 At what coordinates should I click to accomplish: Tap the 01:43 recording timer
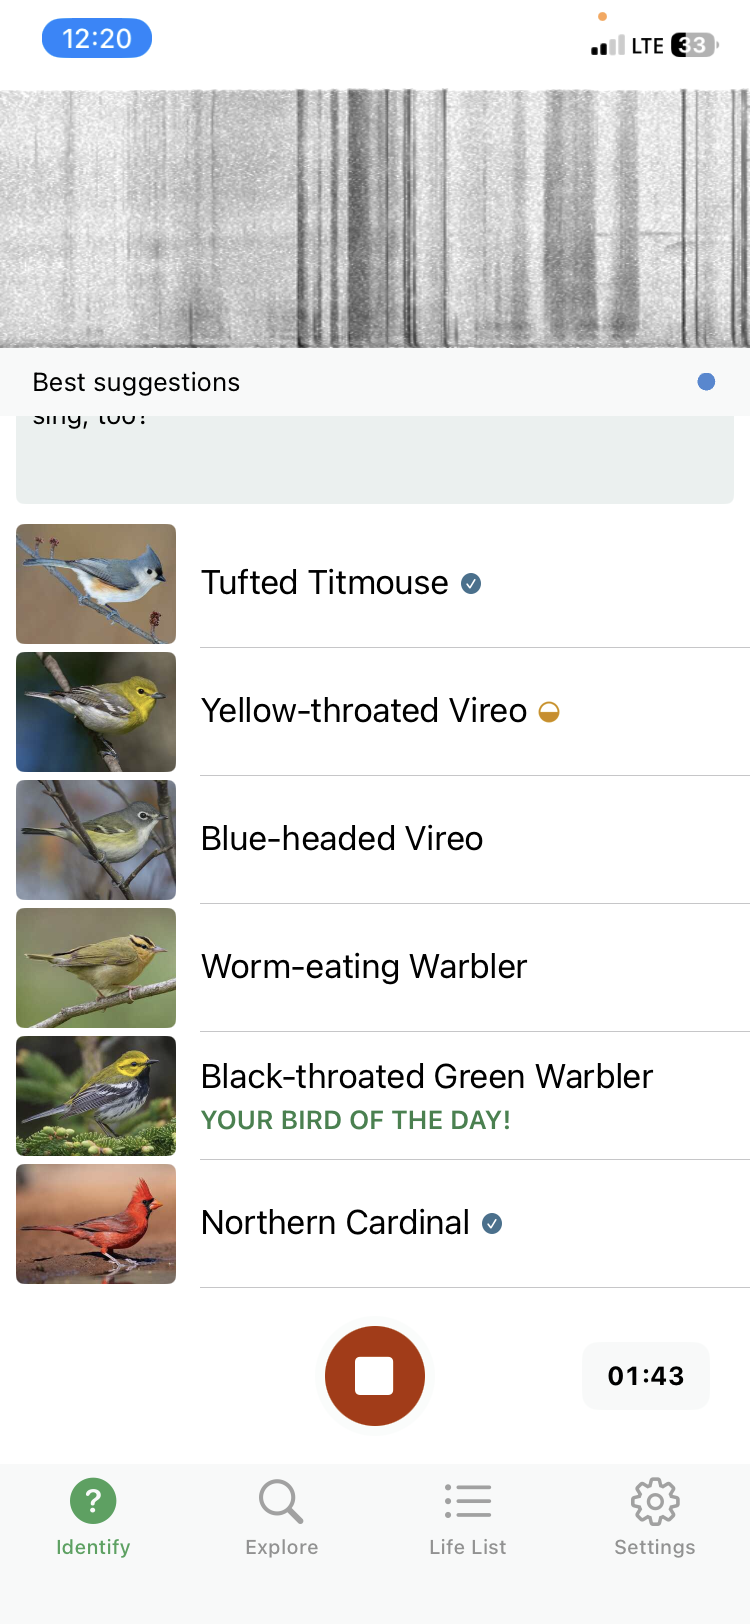(646, 1376)
